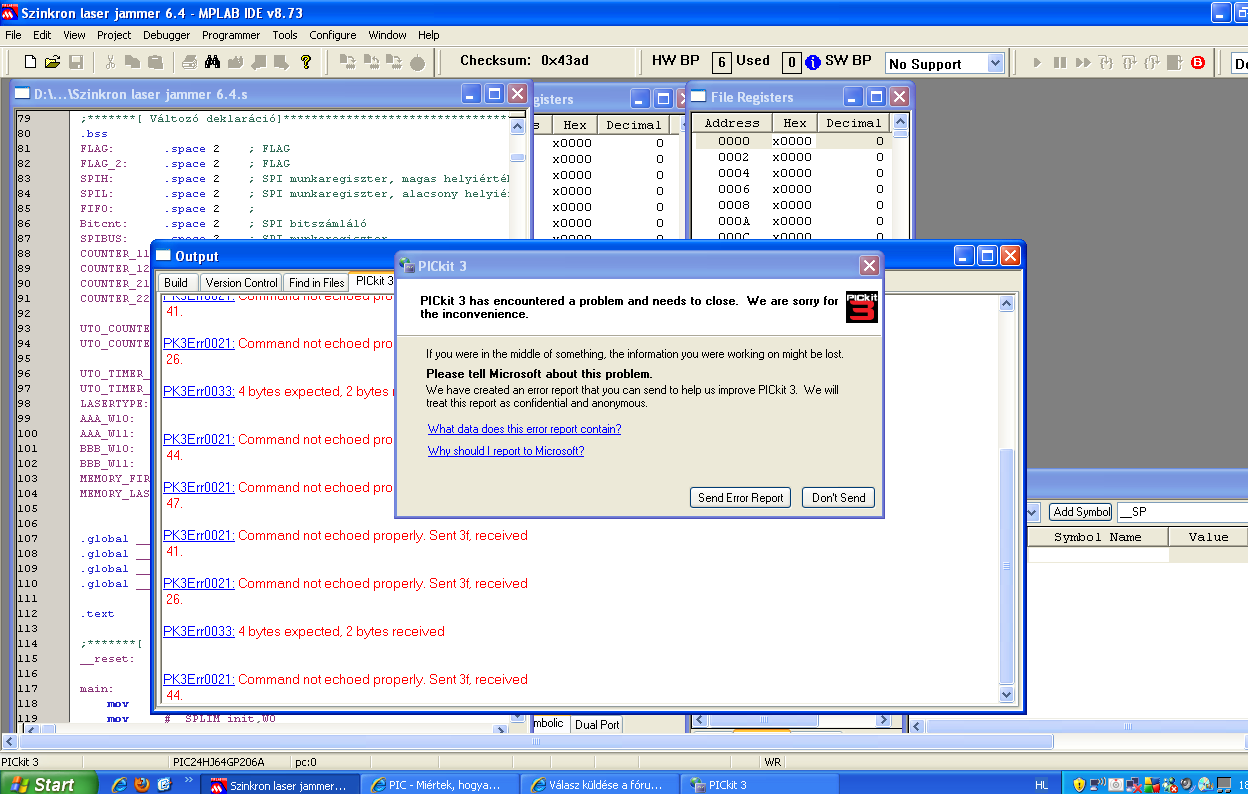Click the Address column header in File Registers
The width and height of the screenshot is (1248, 794).
(x=733, y=123)
